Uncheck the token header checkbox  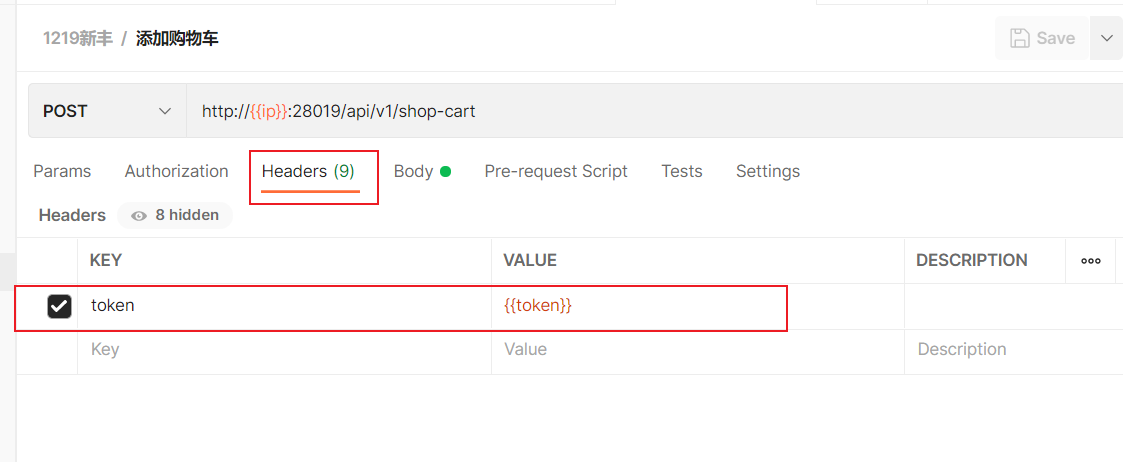coord(60,307)
